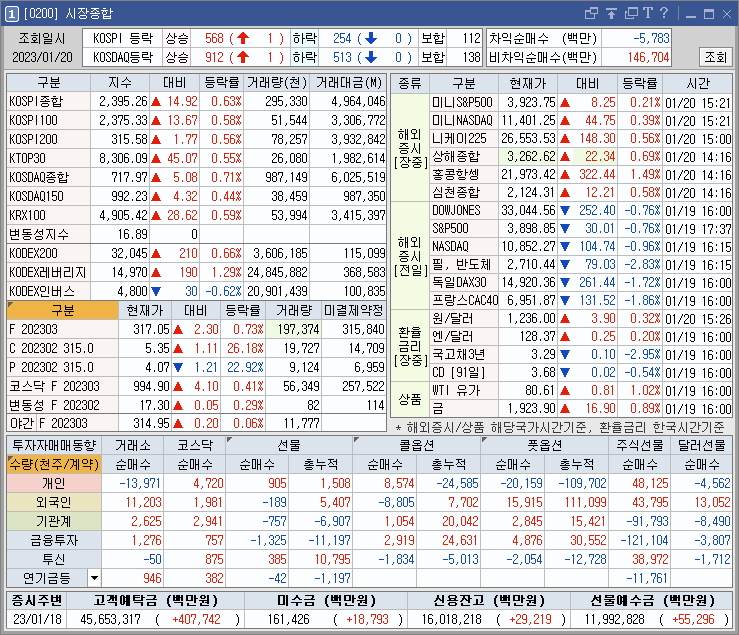The height and width of the screenshot is (635, 739).
Task: Click the duplicate window icon in title bar
Action: pyautogui.click(x=631, y=13)
